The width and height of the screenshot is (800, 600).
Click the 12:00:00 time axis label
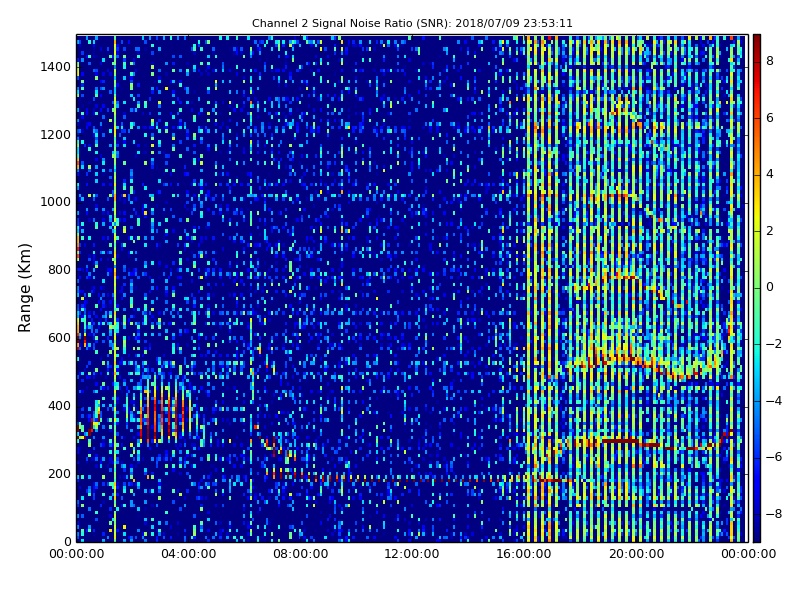(412, 554)
